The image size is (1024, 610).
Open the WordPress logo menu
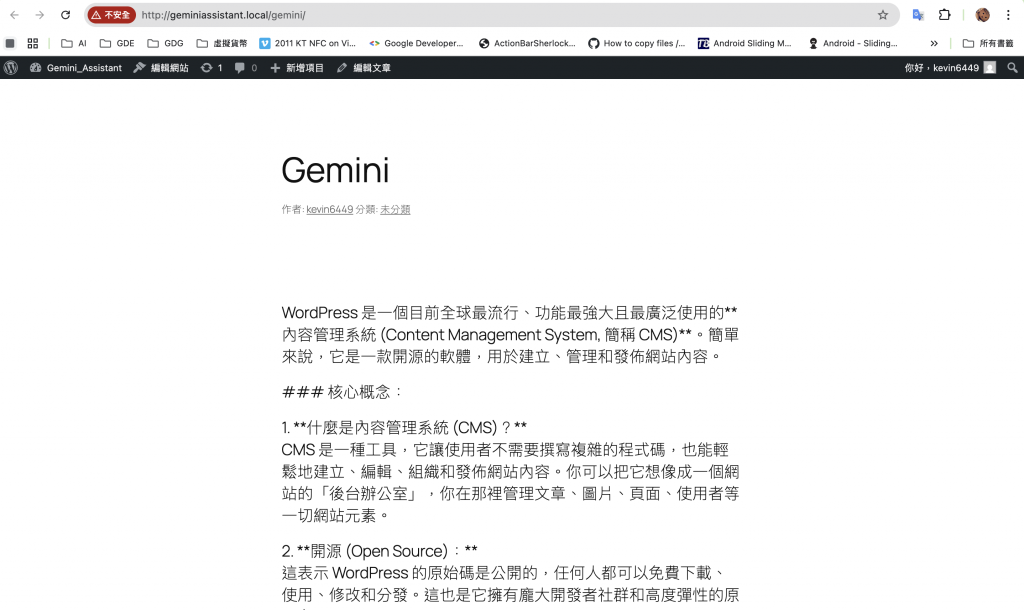tap(11, 67)
